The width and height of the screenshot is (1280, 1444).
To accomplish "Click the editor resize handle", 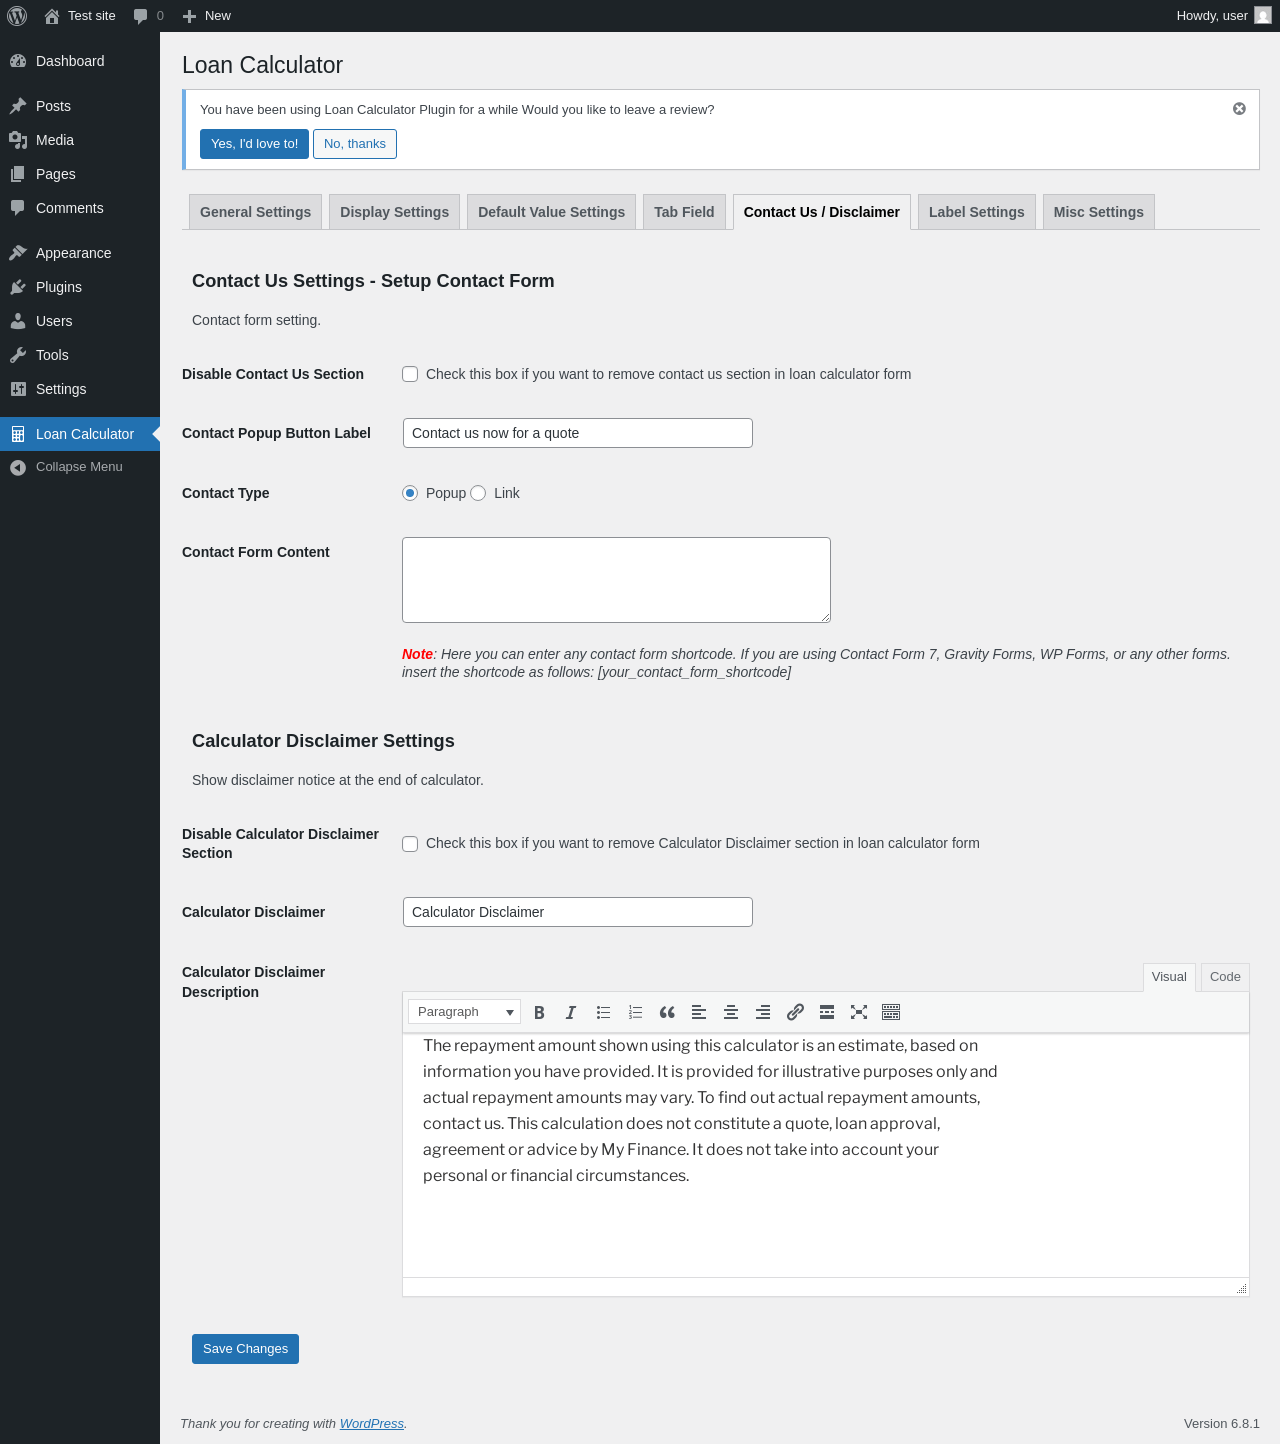I will (1241, 1288).
